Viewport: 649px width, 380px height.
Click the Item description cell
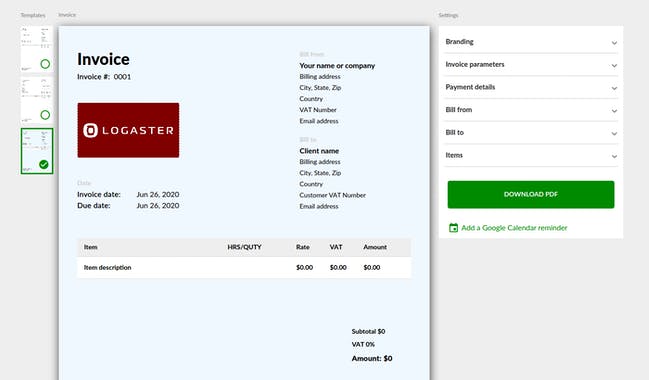coord(108,267)
